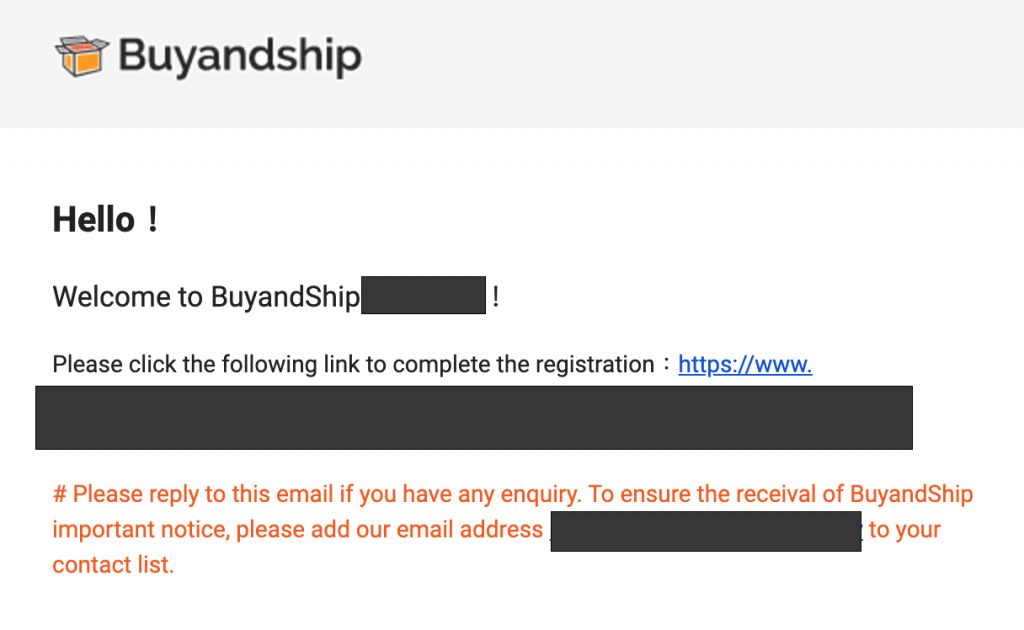Click the "to your" text after redacted email

[x=904, y=530]
